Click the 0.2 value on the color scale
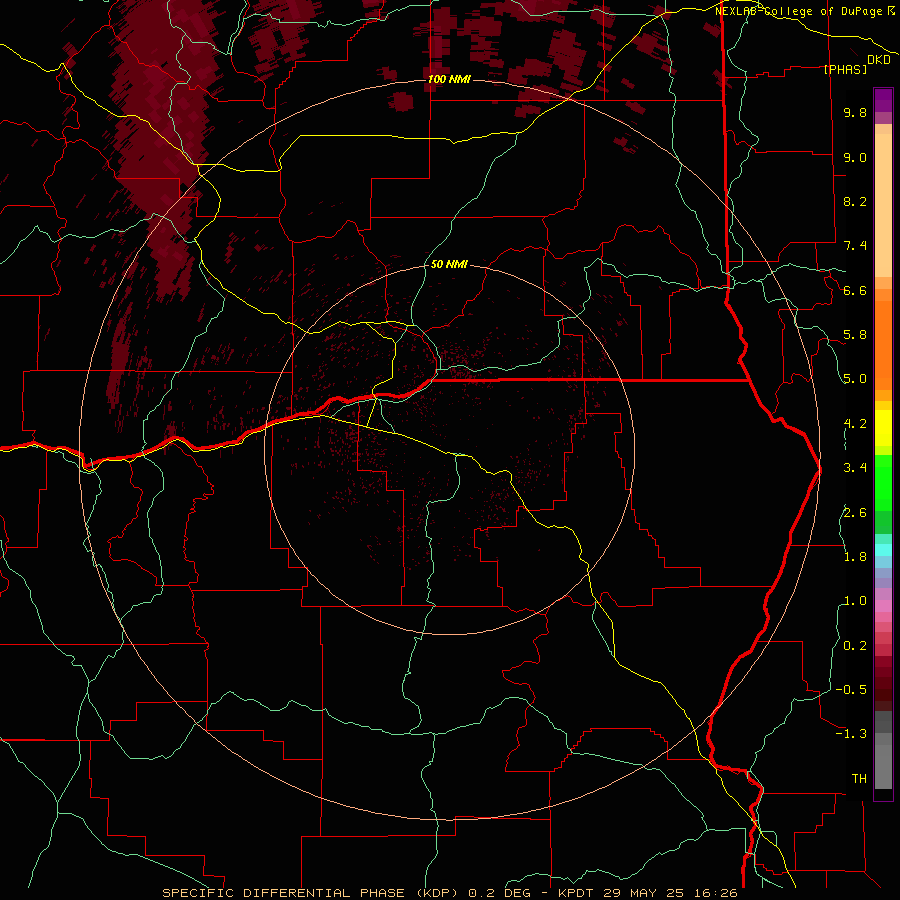This screenshot has height=900, width=900. tap(855, 646)
